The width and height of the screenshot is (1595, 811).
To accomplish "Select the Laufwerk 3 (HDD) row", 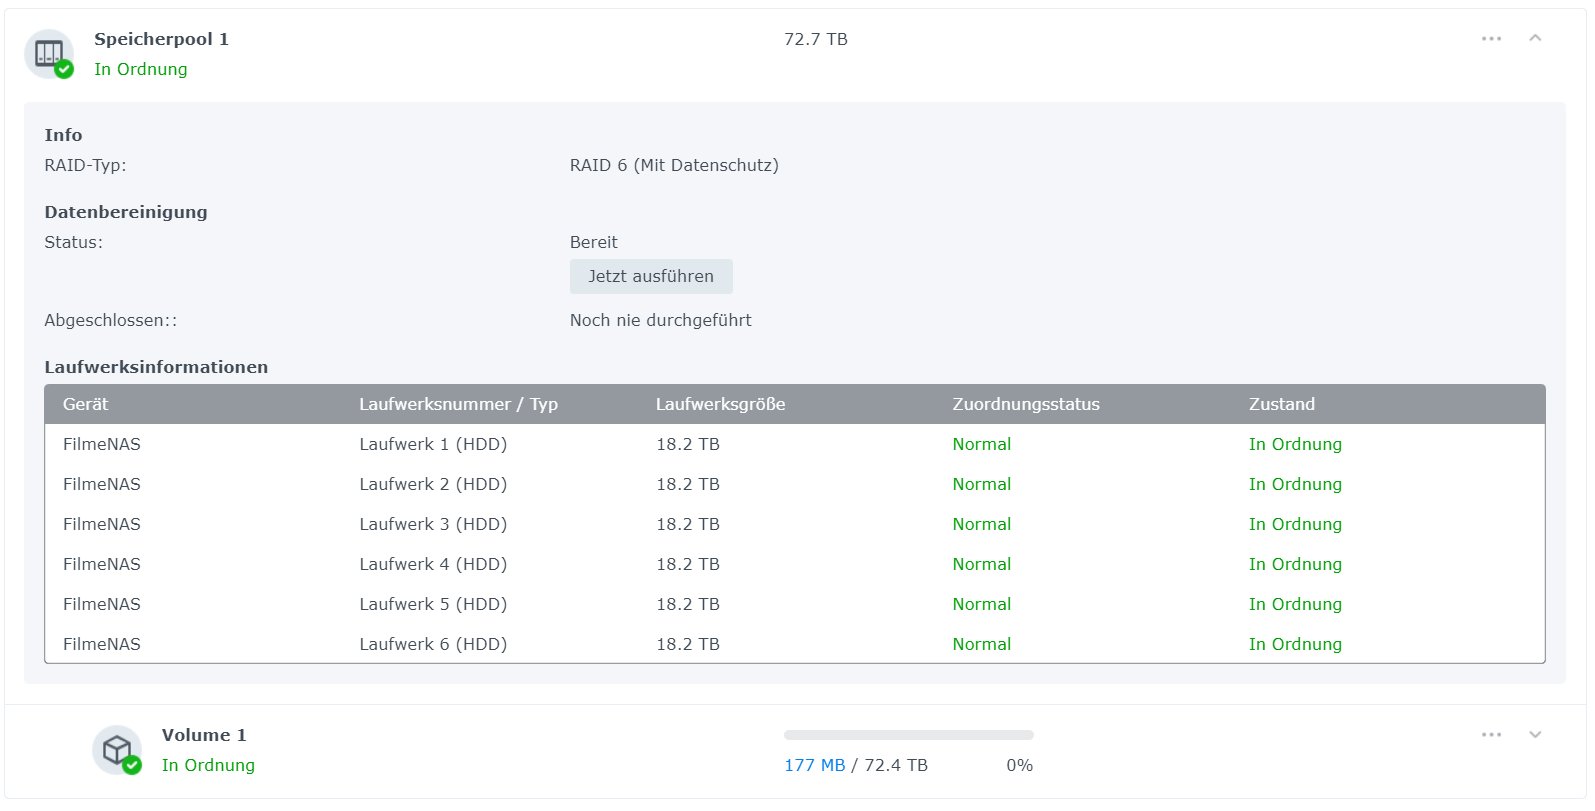I will [x=433, y=524].
